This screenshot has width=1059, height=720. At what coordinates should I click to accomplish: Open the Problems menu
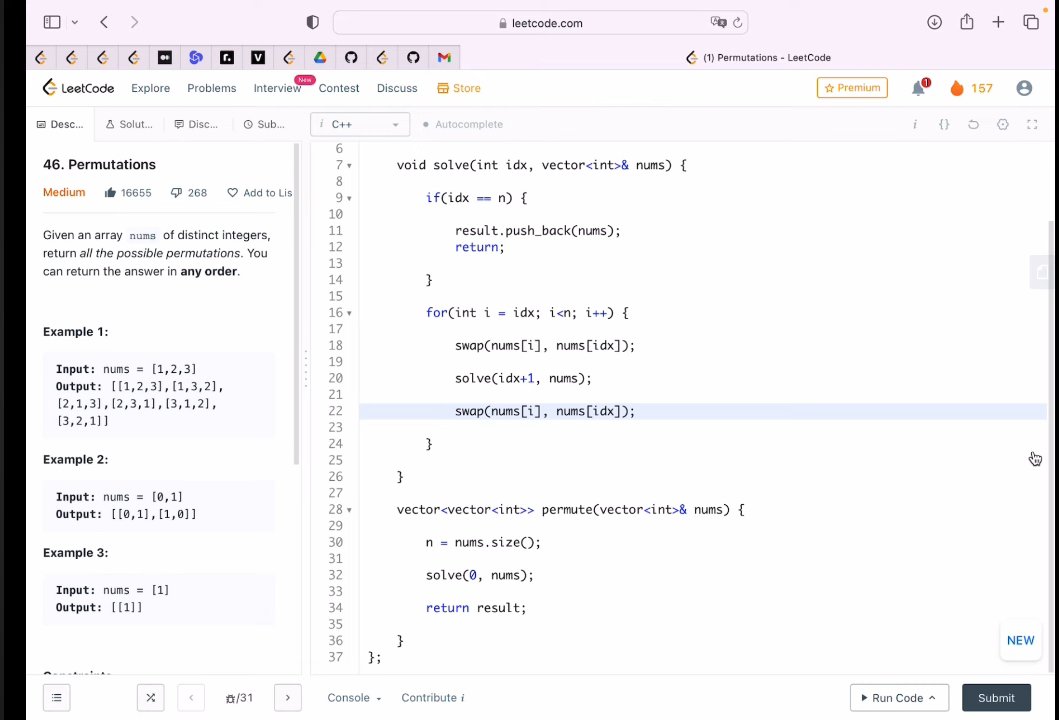[x=211, y=88]
